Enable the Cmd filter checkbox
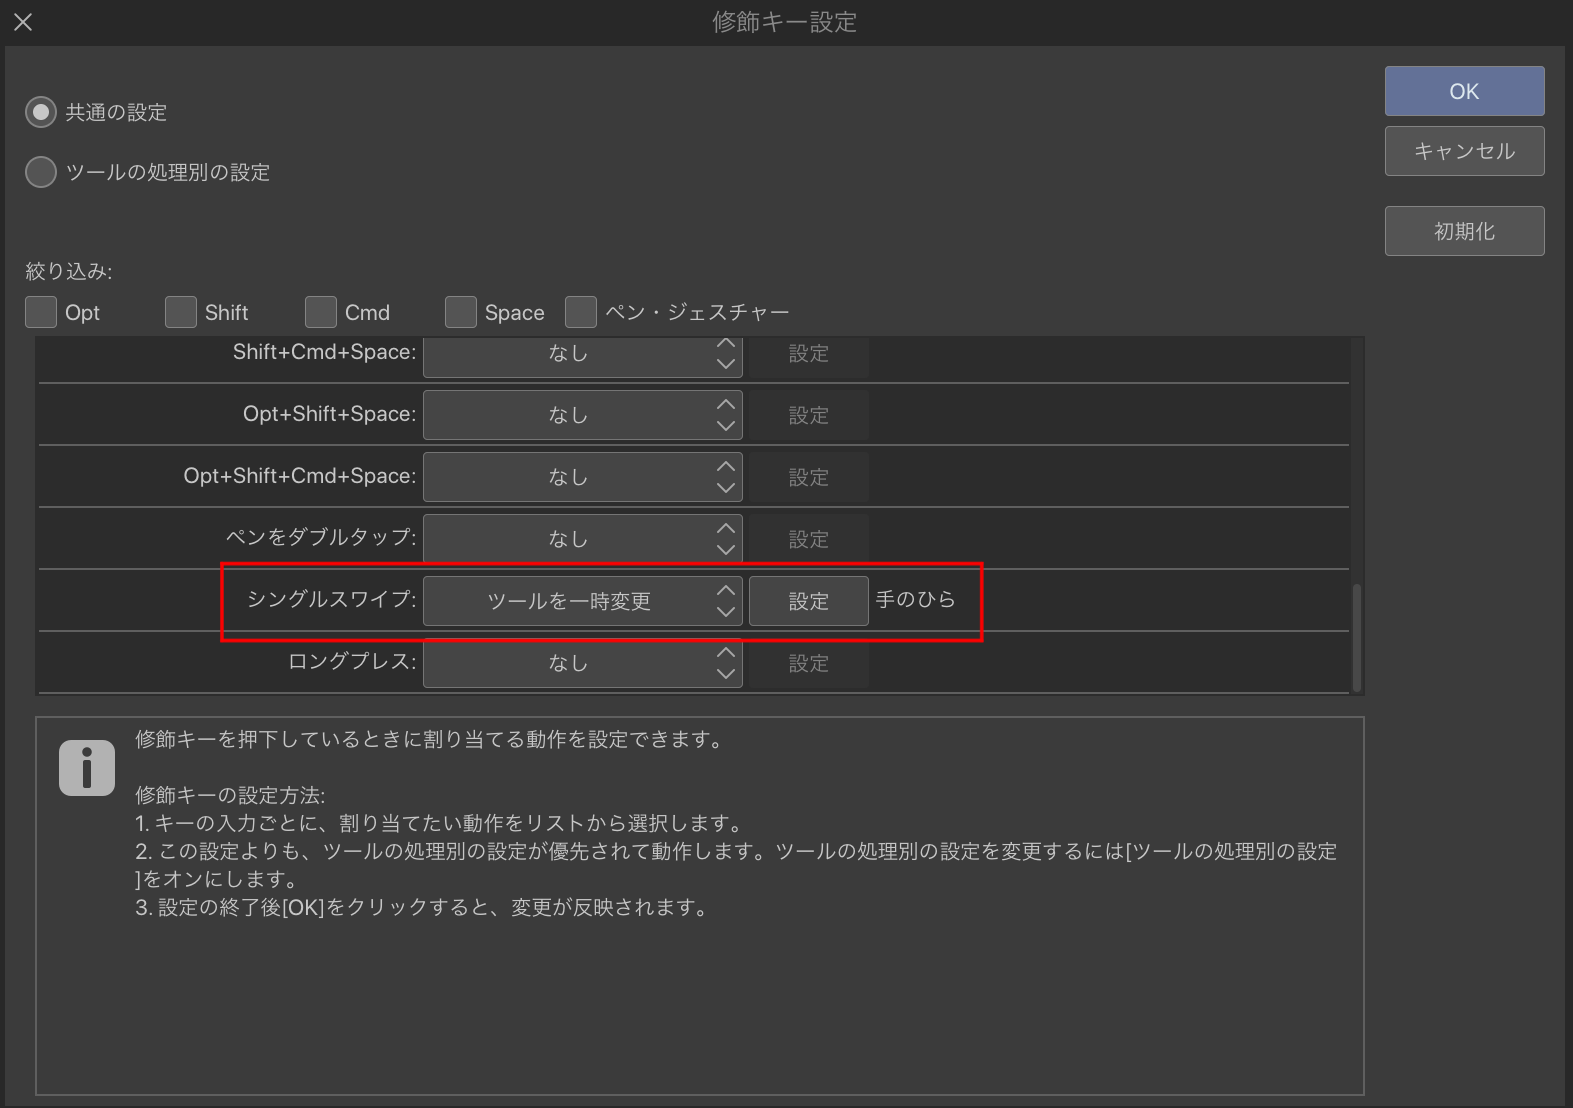1573x1108 pixels. (x=321, y=312)
